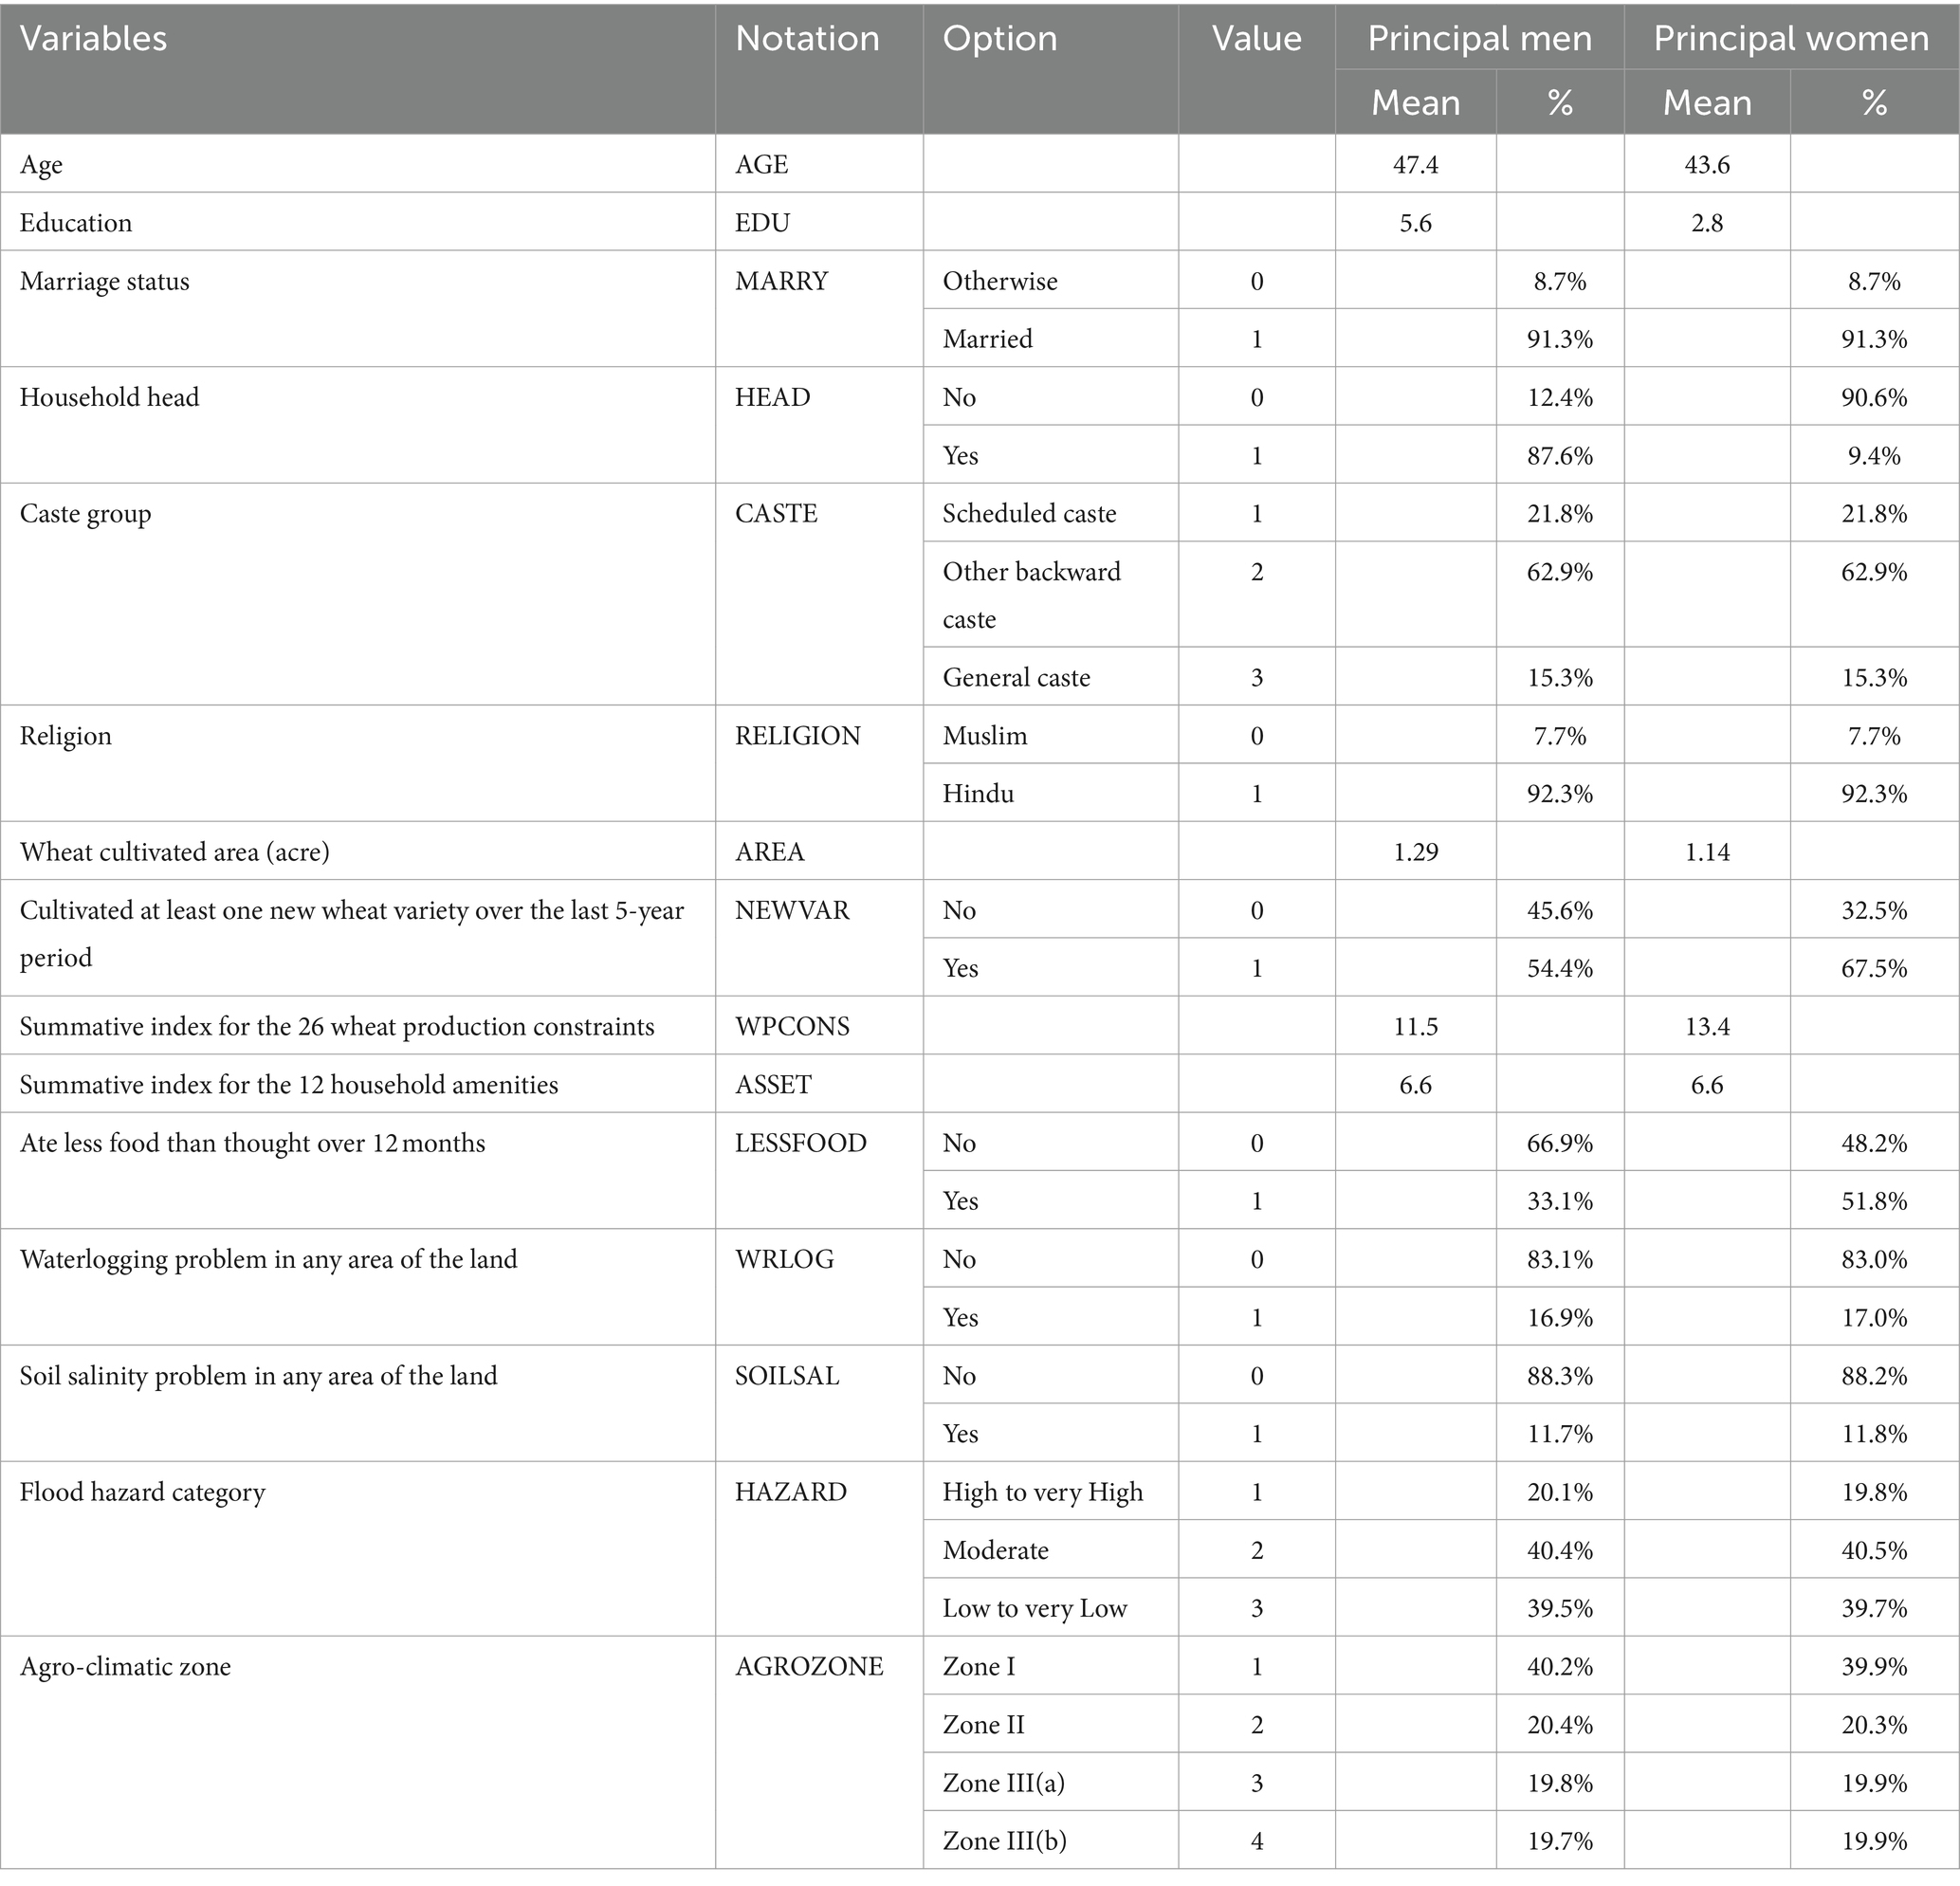
Task: Select the Value column header
Action: (1256, 39)
